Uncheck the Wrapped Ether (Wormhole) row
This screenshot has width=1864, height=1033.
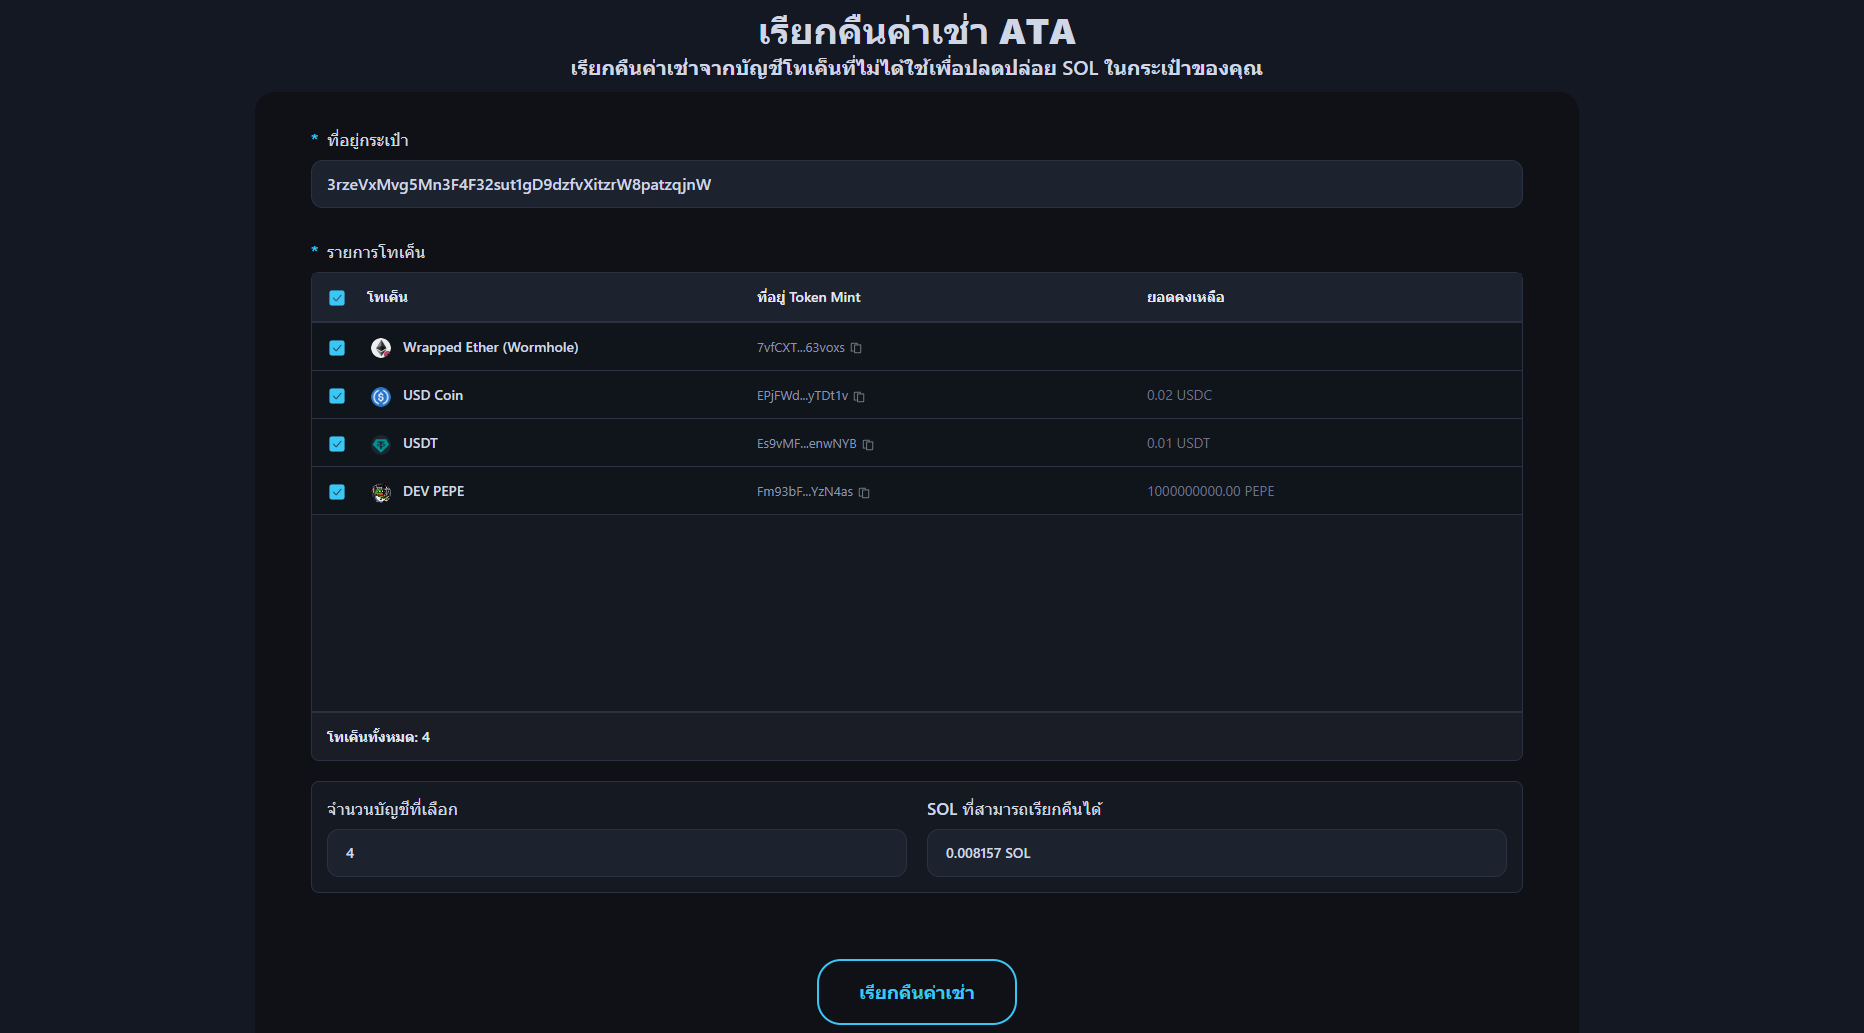click(337, 348)
